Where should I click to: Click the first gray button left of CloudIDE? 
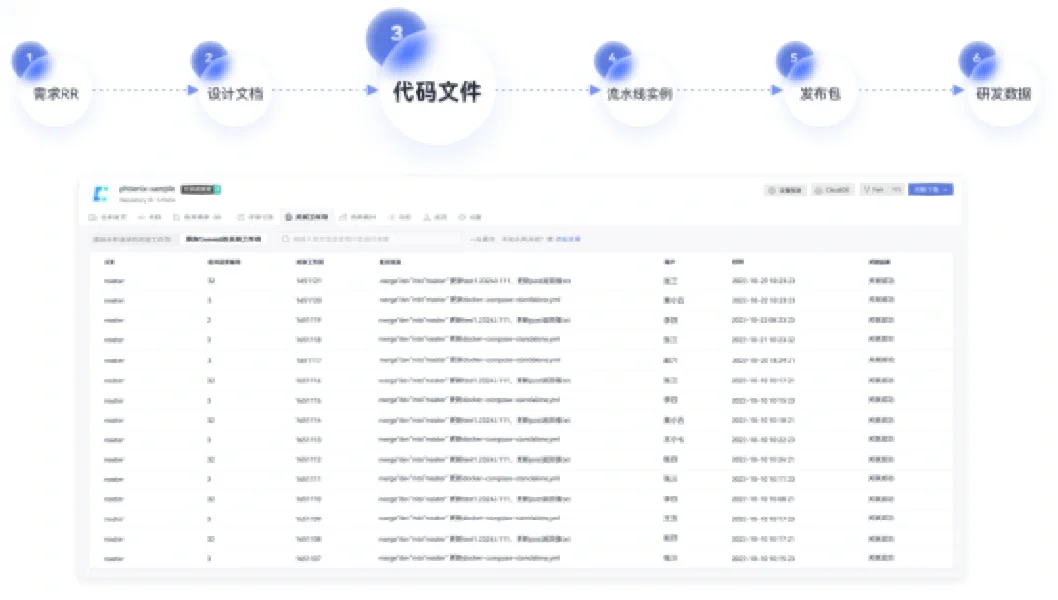coord(785,190)
